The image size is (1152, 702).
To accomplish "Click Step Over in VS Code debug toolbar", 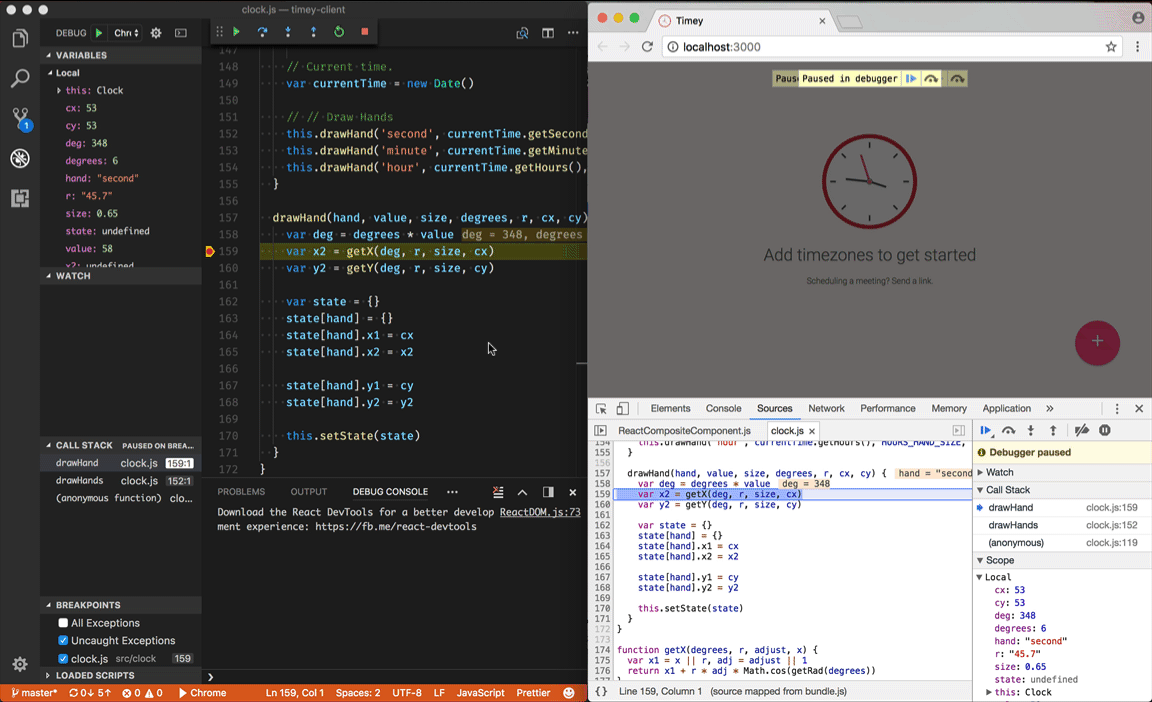I will pyautogui.click(x=262, y=32).
